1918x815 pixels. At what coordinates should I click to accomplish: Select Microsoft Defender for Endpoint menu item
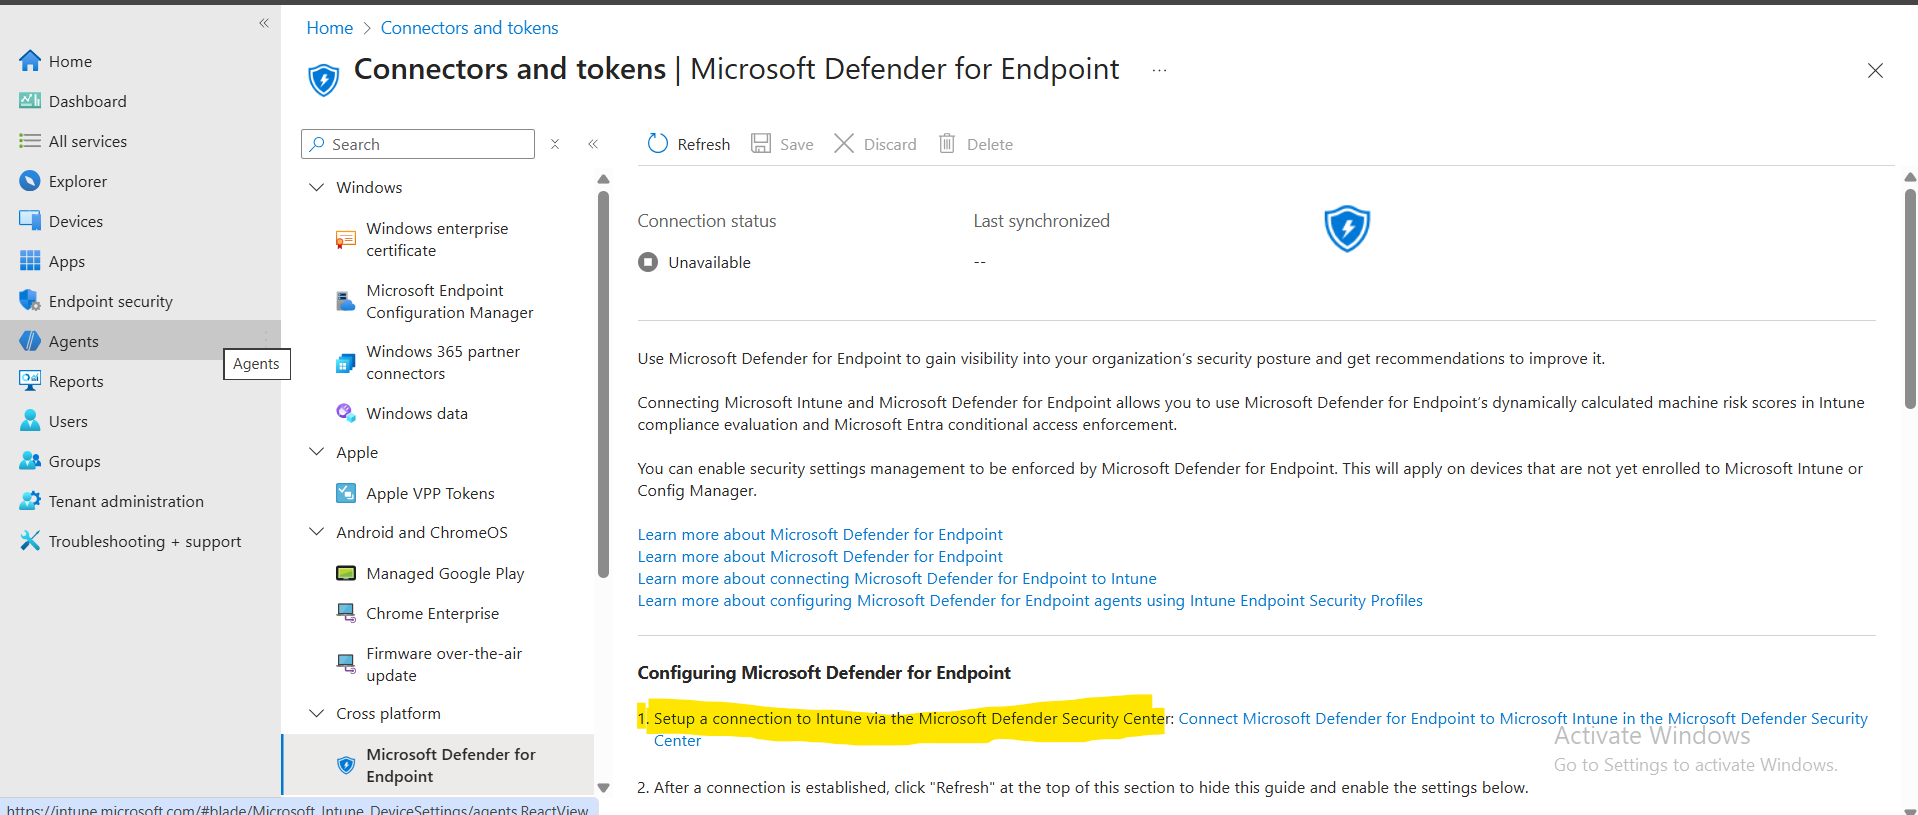[439, 765]
